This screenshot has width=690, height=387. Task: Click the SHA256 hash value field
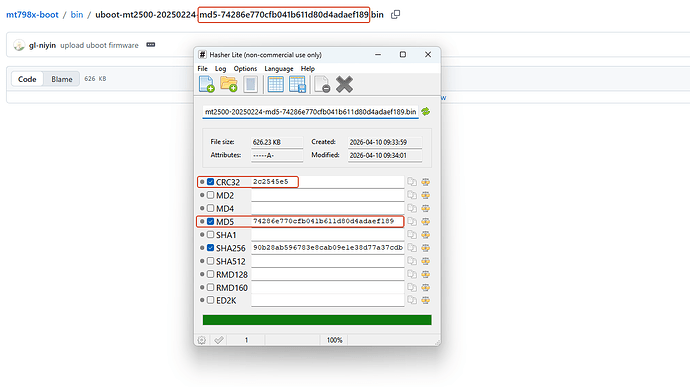[327, 248]
